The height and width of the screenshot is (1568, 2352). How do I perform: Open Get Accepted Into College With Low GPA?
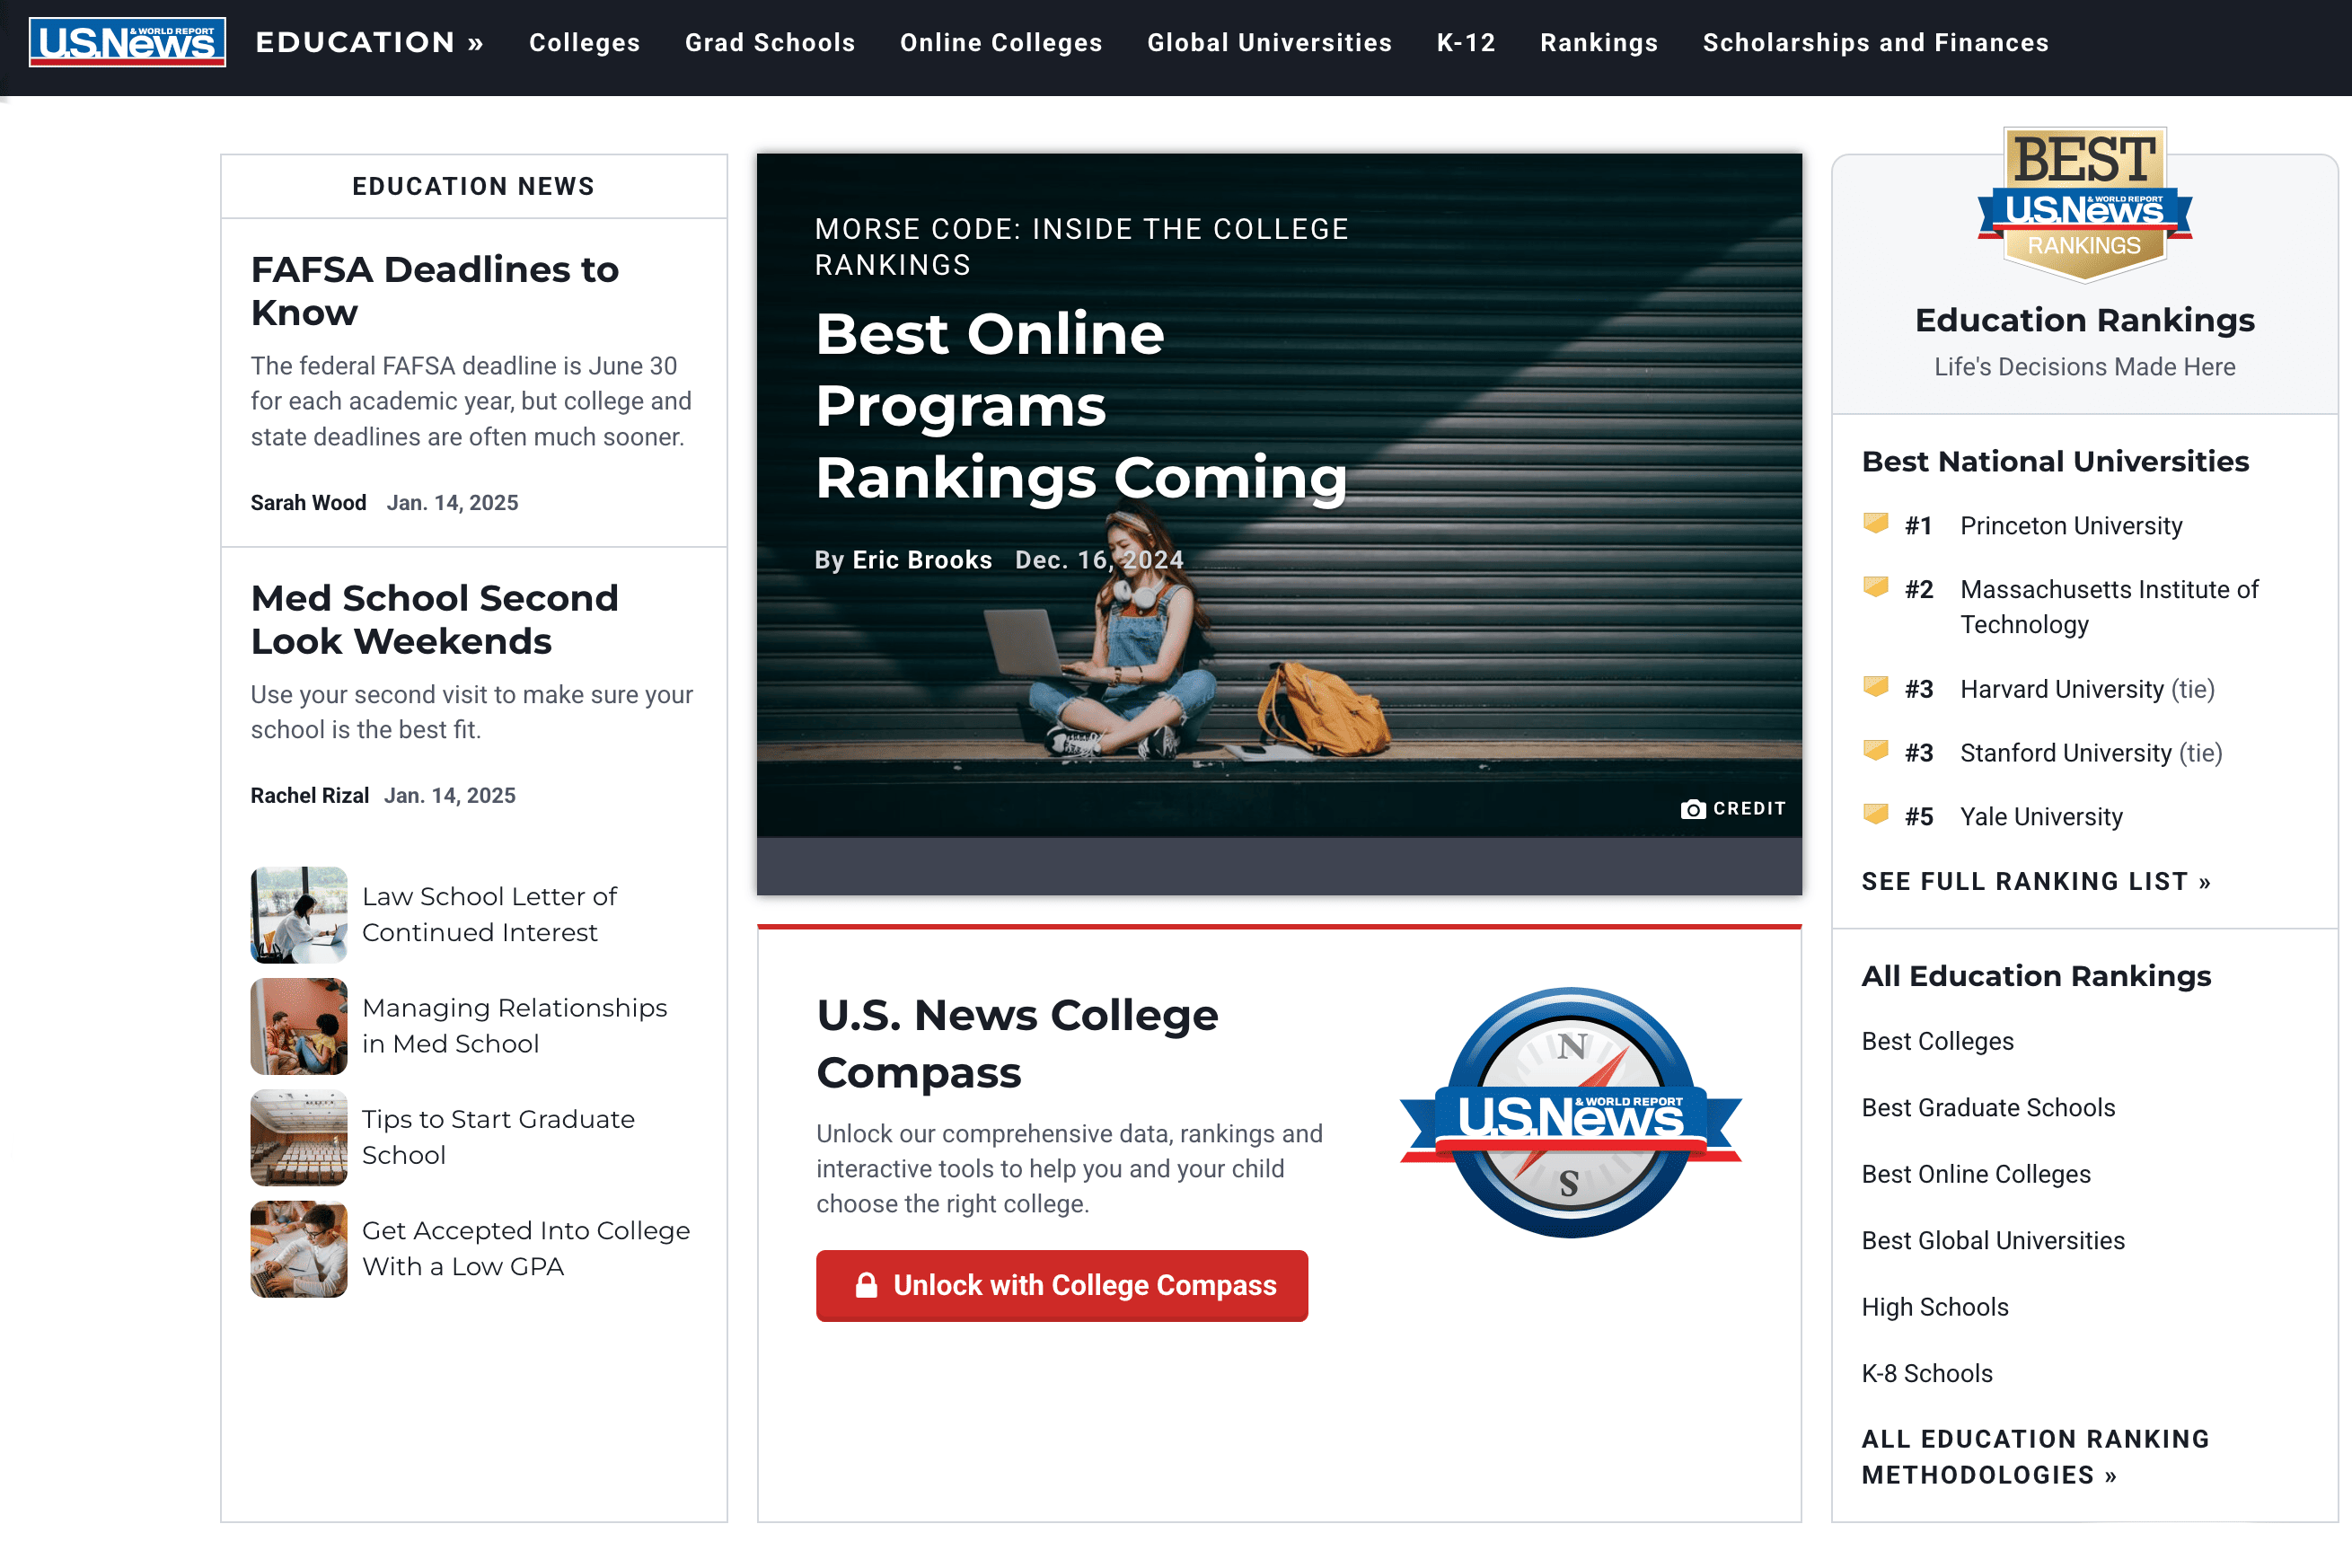526,1248
